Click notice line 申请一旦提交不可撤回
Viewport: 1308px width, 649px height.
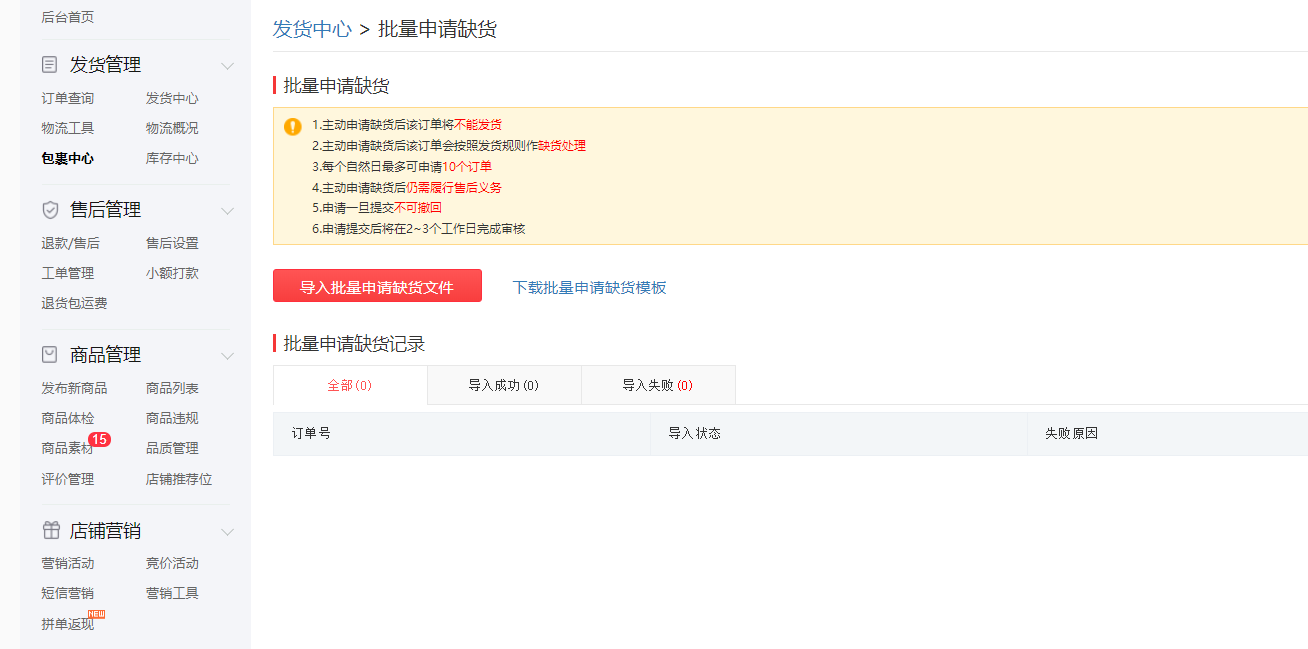coord(377,208)
